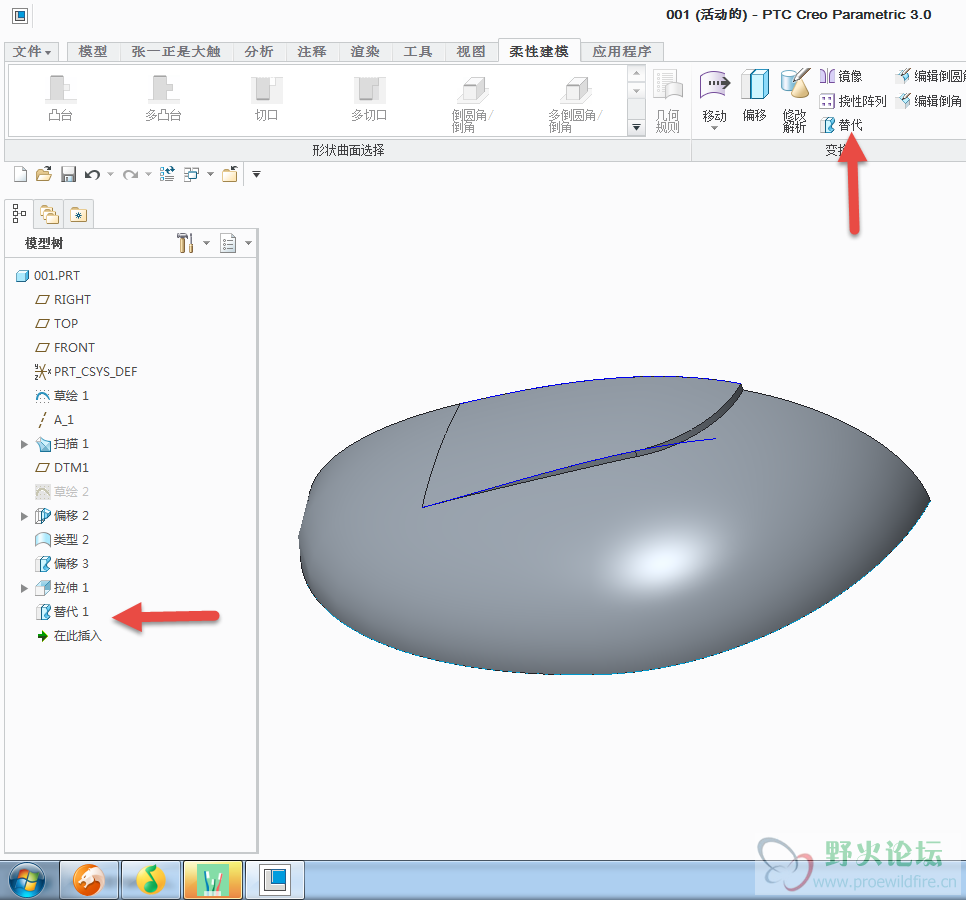This screenshot has width=966, height=900.
Task: Select PRT_CSYS_DEF coordinate system
Action: [86, 372]
